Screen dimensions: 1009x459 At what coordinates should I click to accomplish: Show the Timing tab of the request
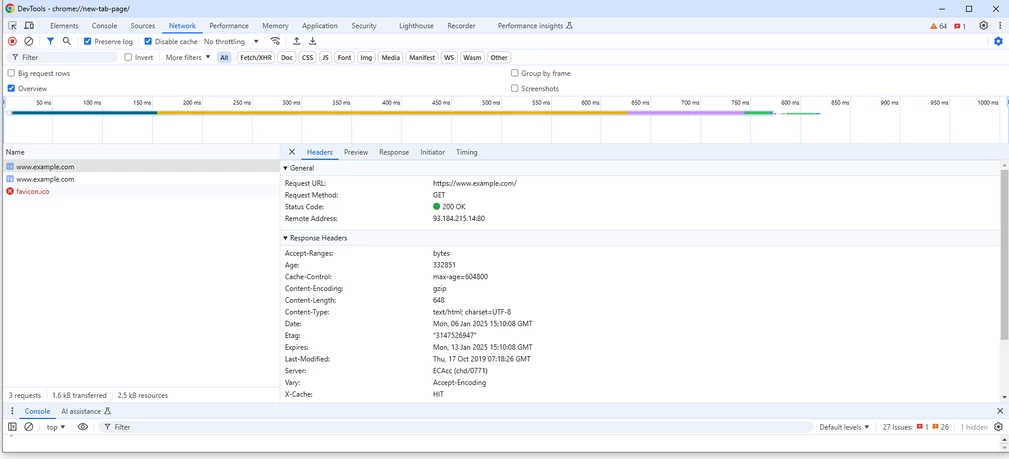(x=467, y=152)
